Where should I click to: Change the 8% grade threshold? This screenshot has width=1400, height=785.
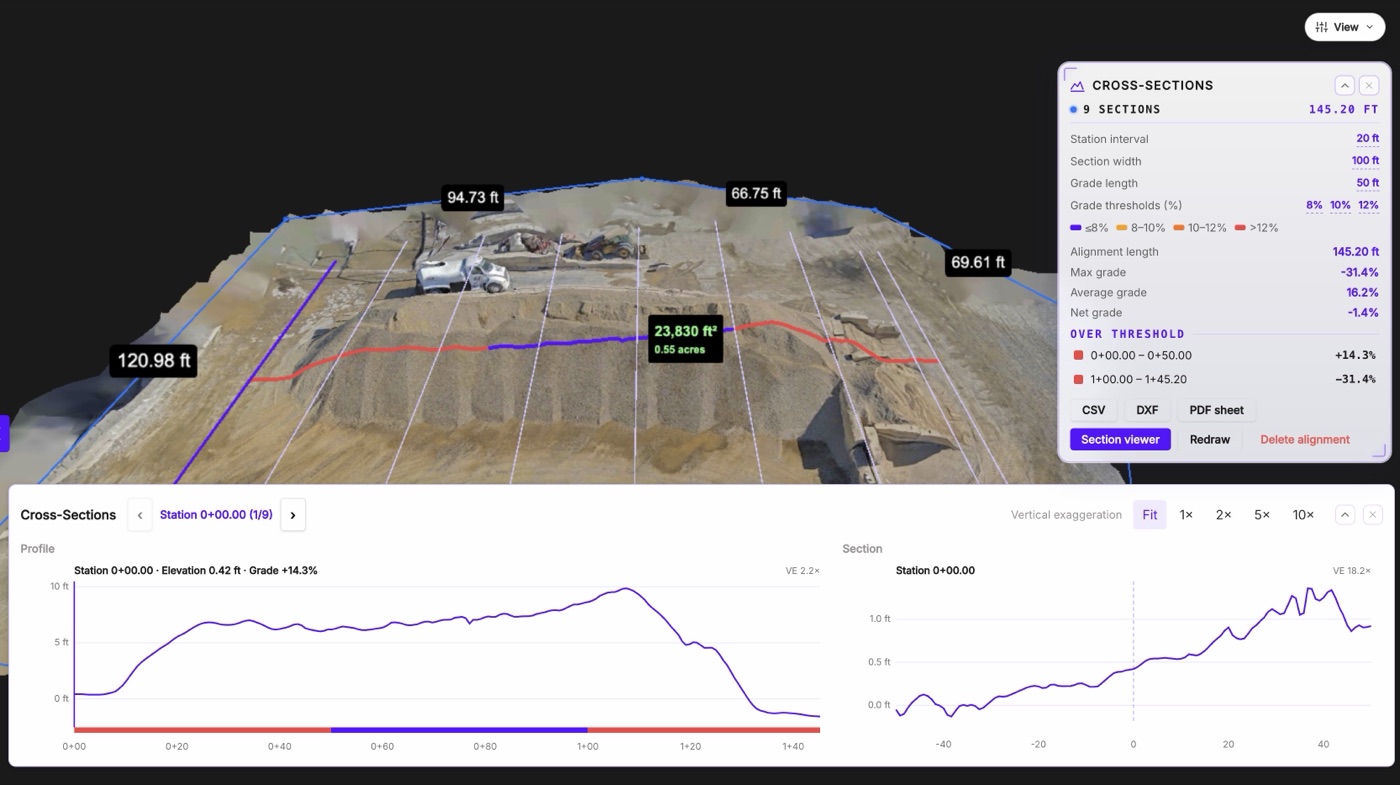(x=1314, y=205)
